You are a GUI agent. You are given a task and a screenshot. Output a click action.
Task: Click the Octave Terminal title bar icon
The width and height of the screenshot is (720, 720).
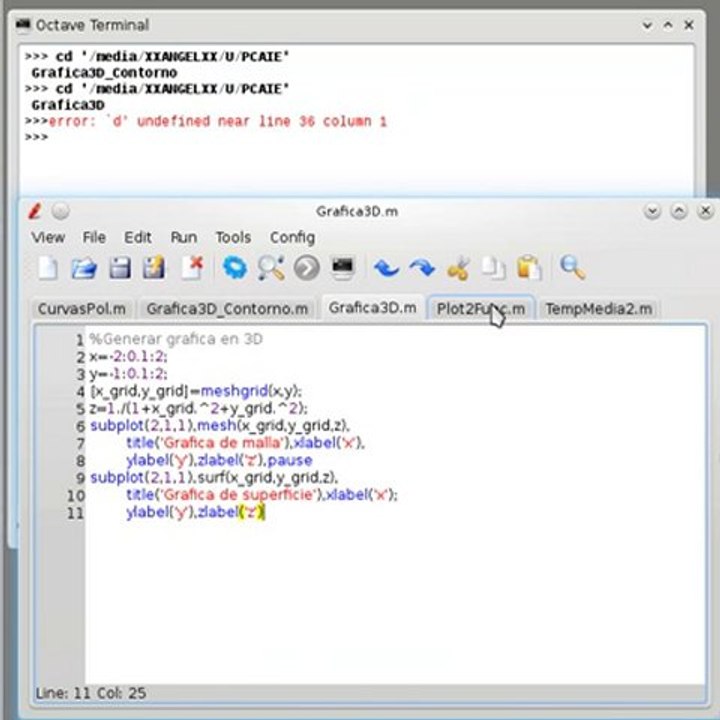tap(23, 24)
